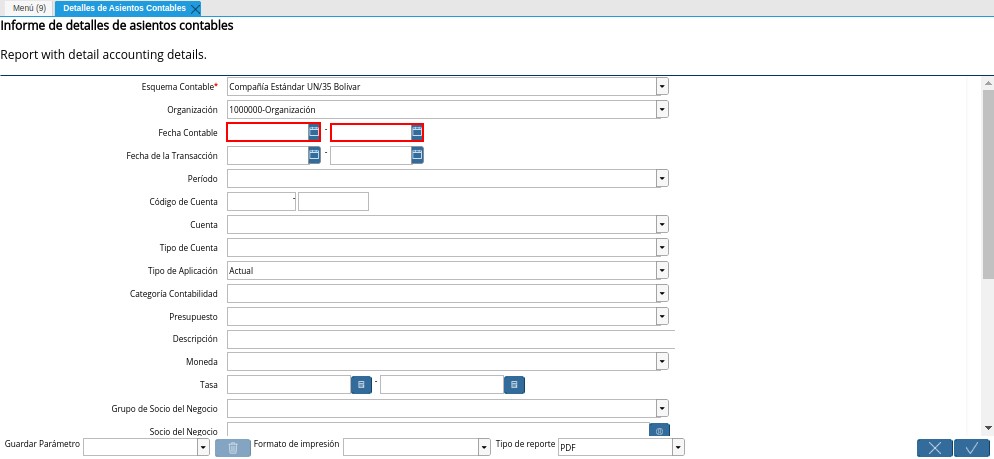Open calendar for Fecha de la Transacción end
The width and height of the screenshot is (994, 459).
point(417,155)
